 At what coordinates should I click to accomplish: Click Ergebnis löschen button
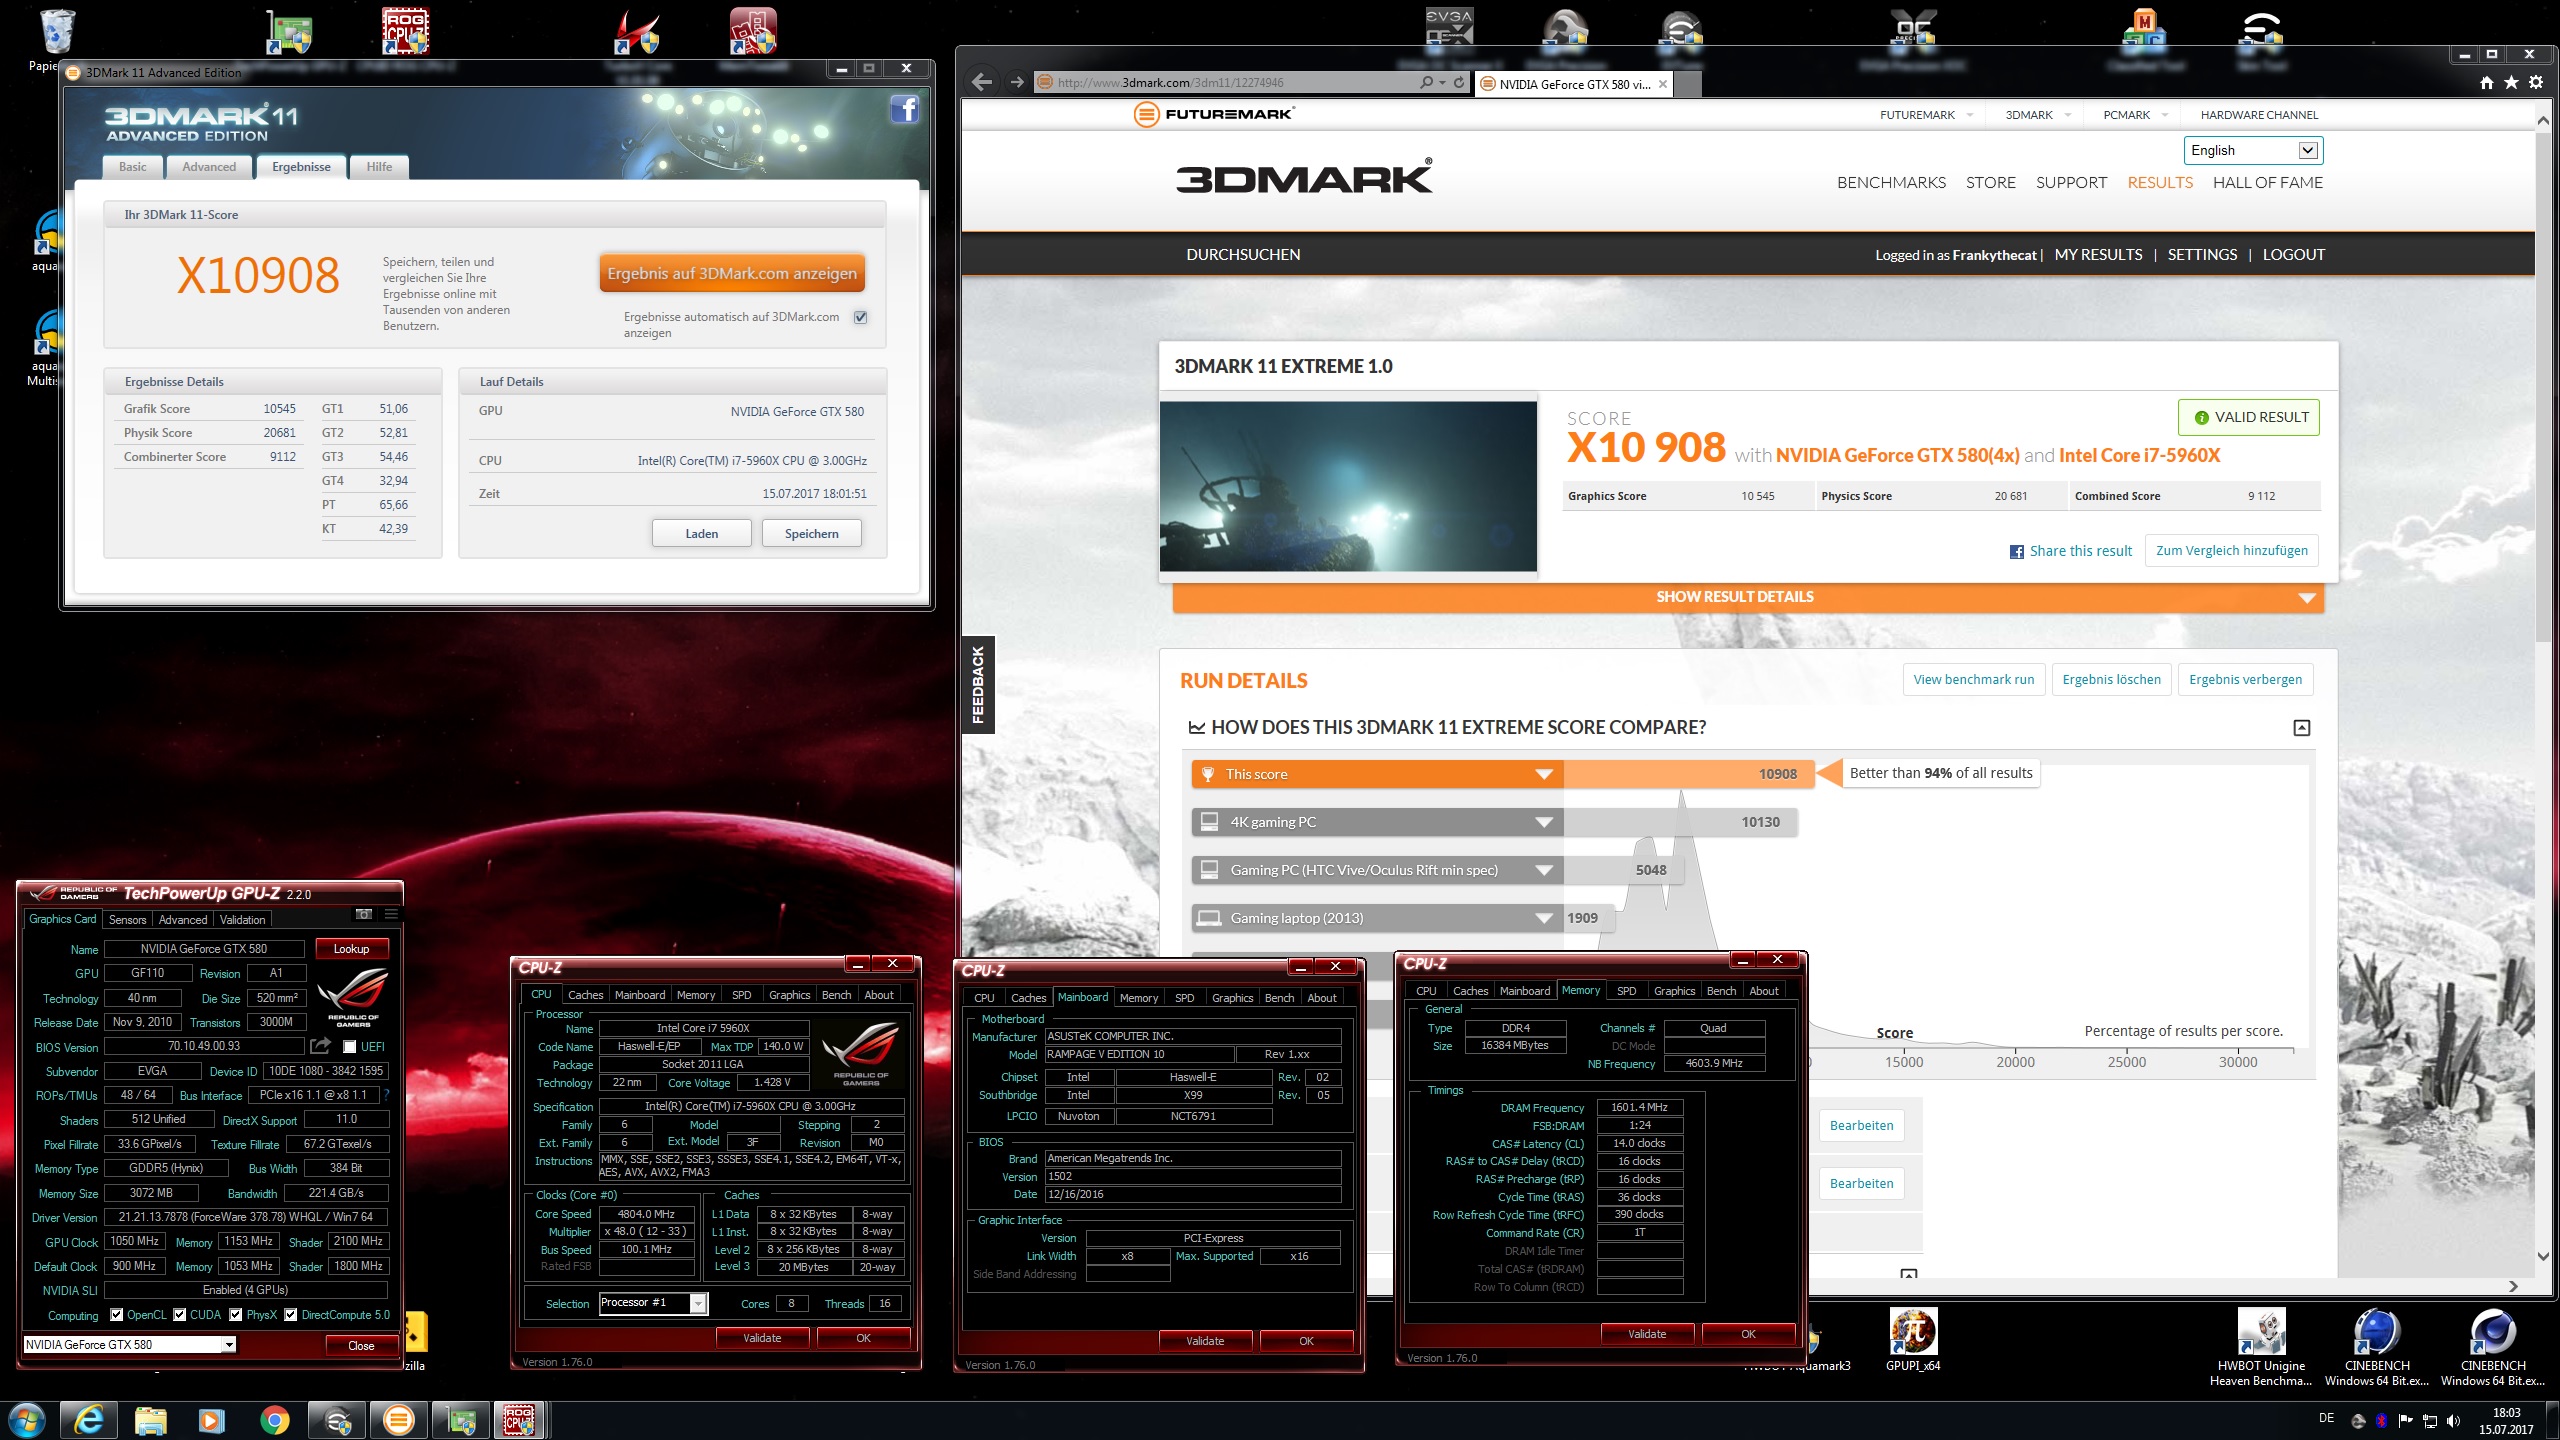pos(2111,679)
